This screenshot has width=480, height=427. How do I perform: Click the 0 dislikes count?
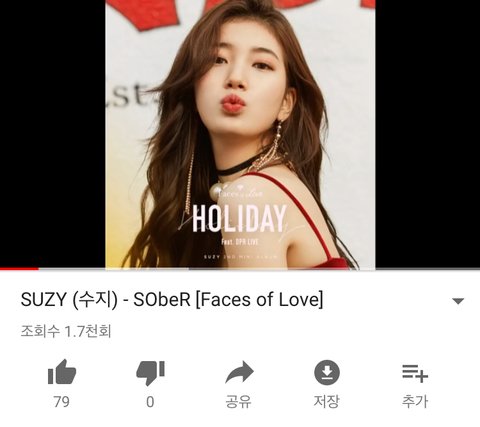click(150, 402)
